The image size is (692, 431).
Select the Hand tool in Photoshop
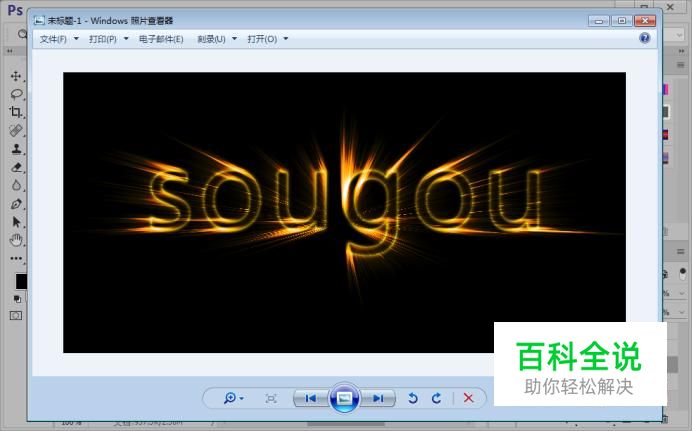pos(16,240)
